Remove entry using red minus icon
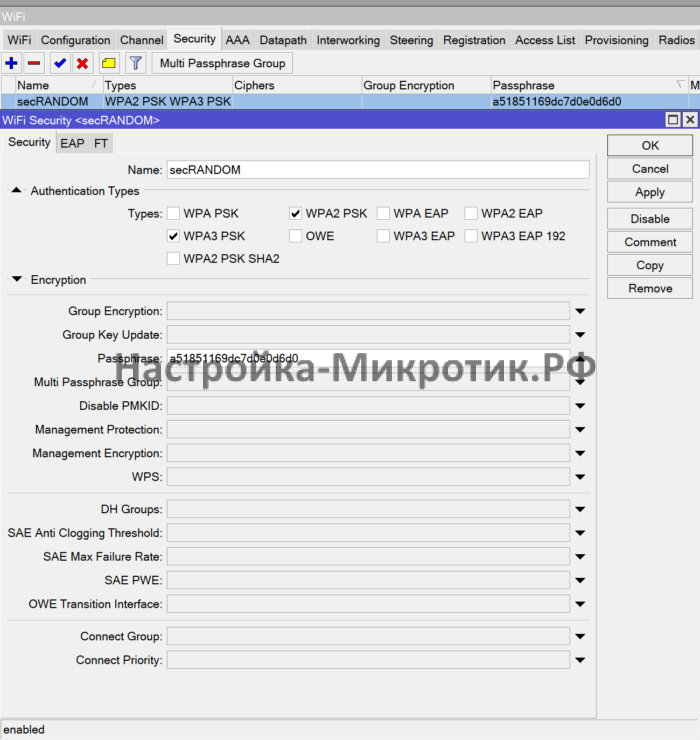 tap(34, 63)
